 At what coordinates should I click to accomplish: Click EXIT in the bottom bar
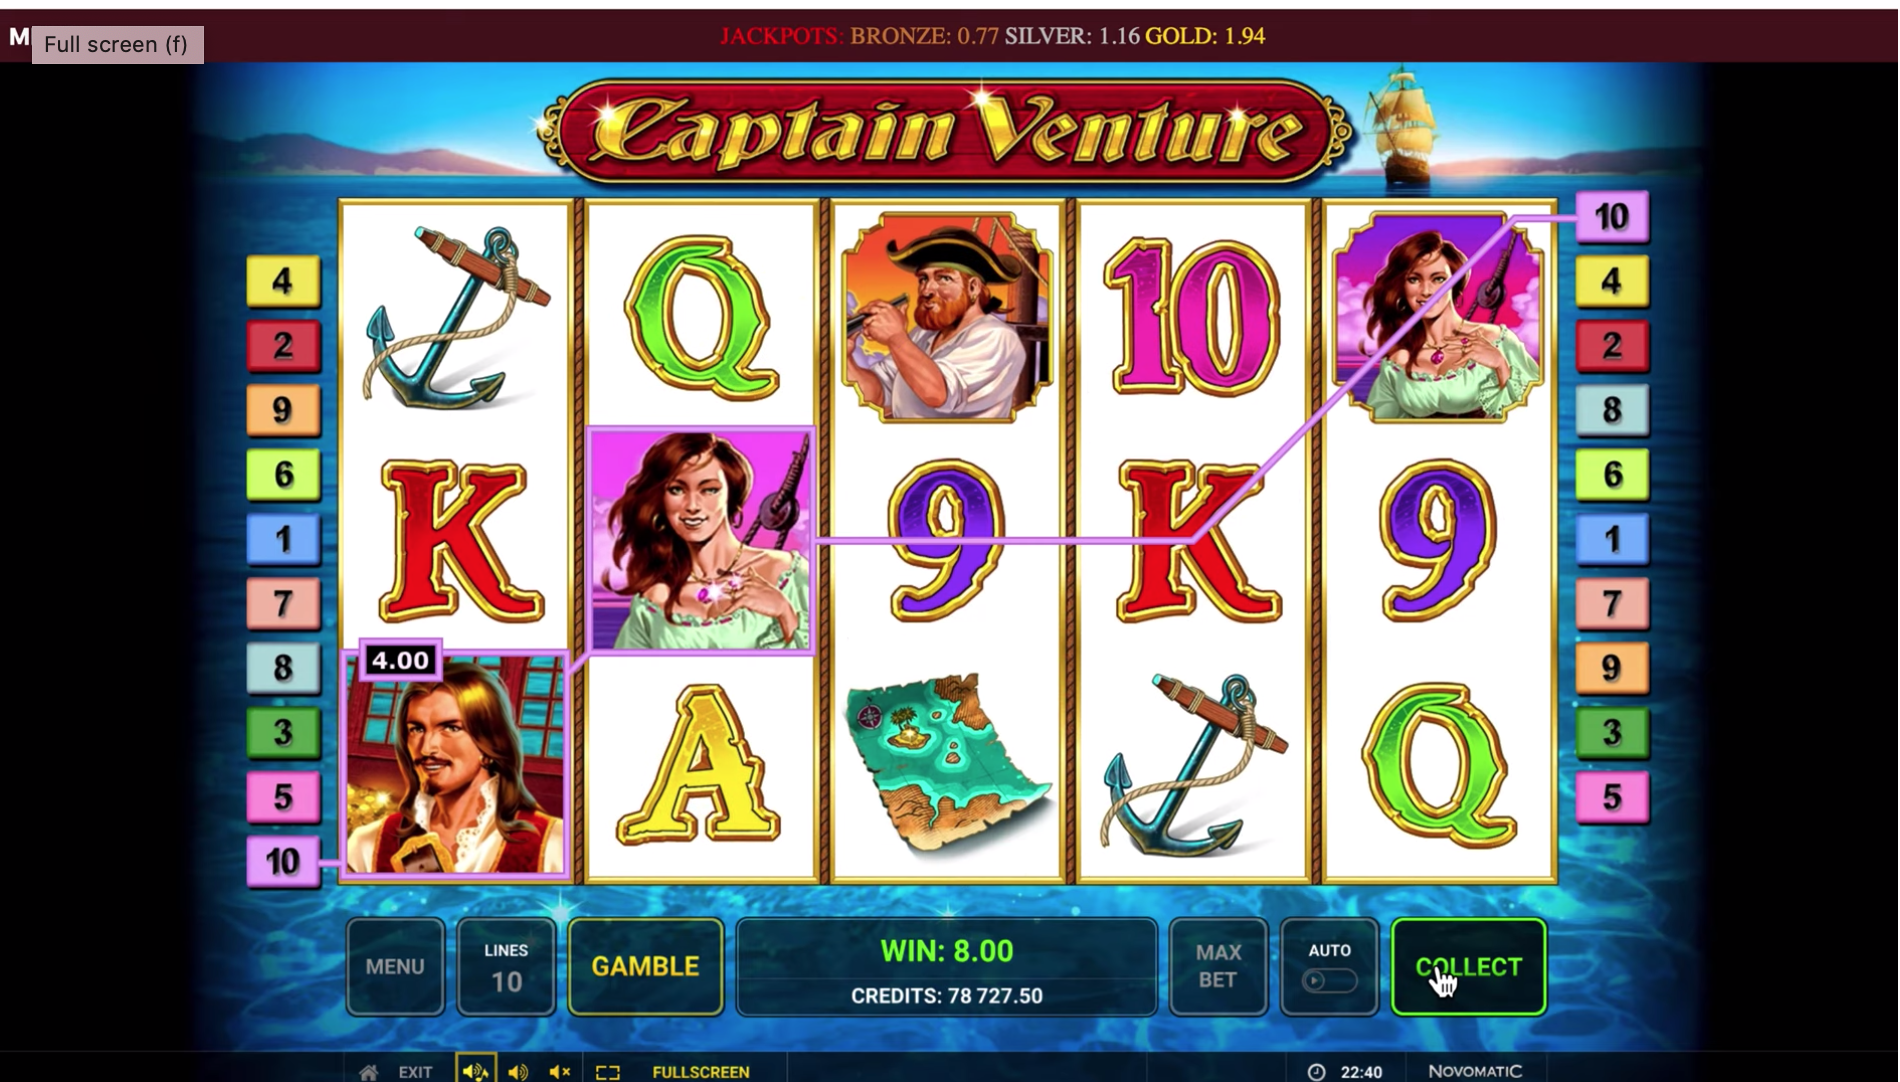click(x=415, y=1072)
